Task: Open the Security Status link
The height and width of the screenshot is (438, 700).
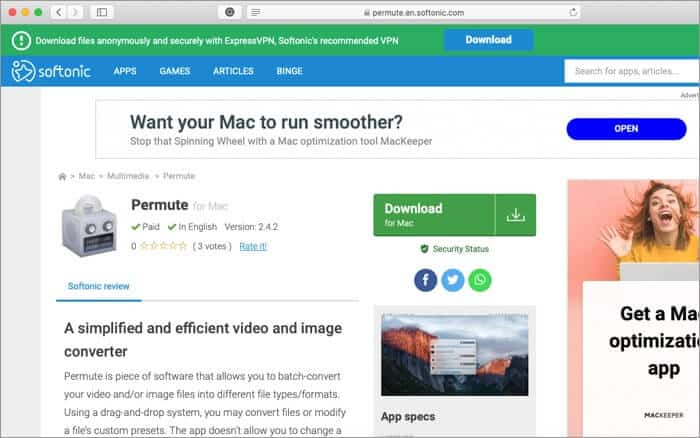Action: (455, 249)
